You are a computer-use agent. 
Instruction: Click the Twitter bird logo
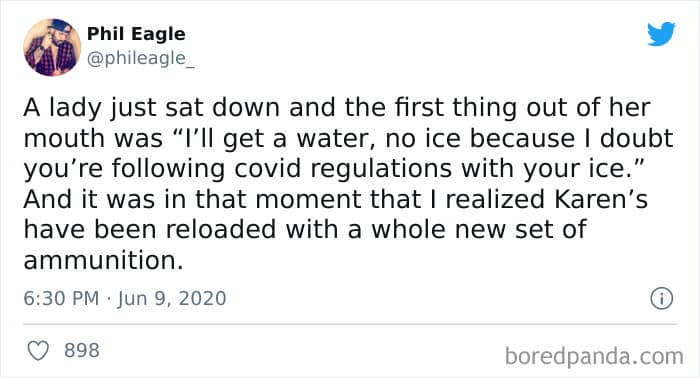(661, 34)
